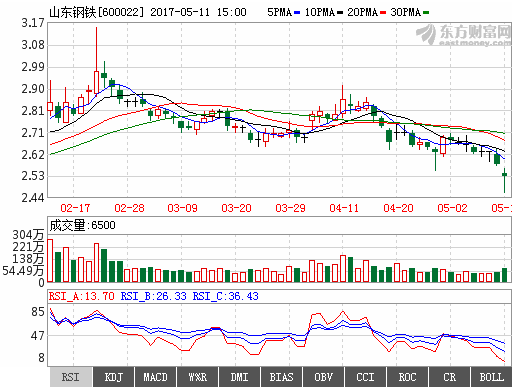
Task: Click the 10PMA black legend marker
Action: (340, 13)
